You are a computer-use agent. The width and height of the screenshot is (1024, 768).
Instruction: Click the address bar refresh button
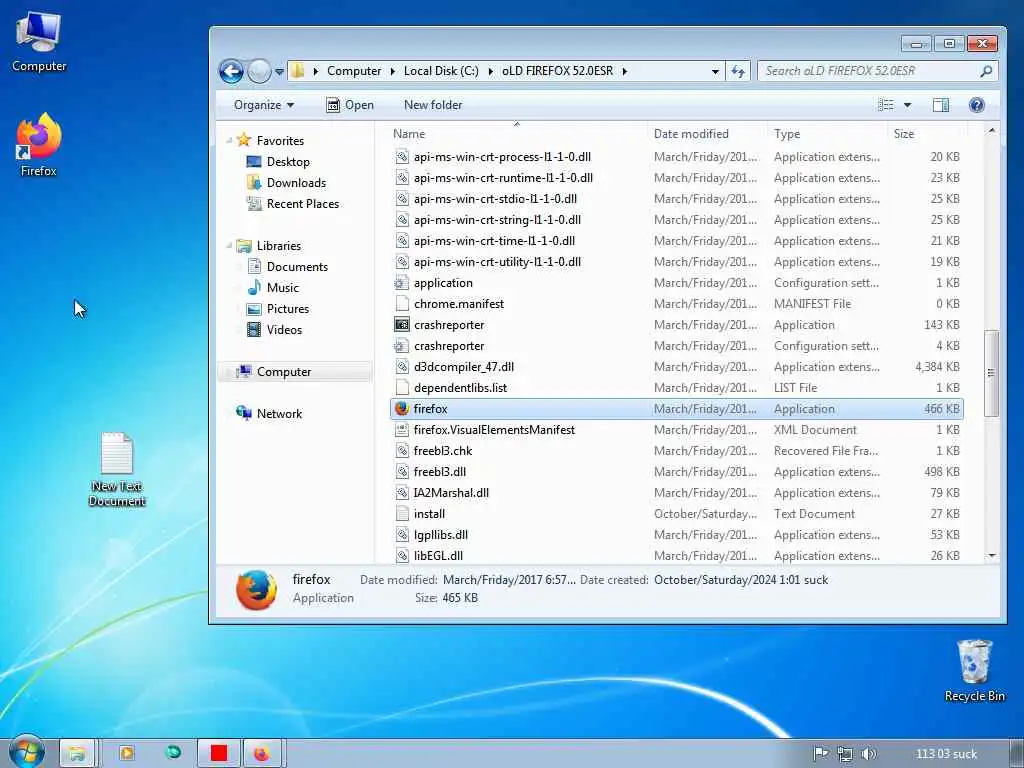click(738, 71)
